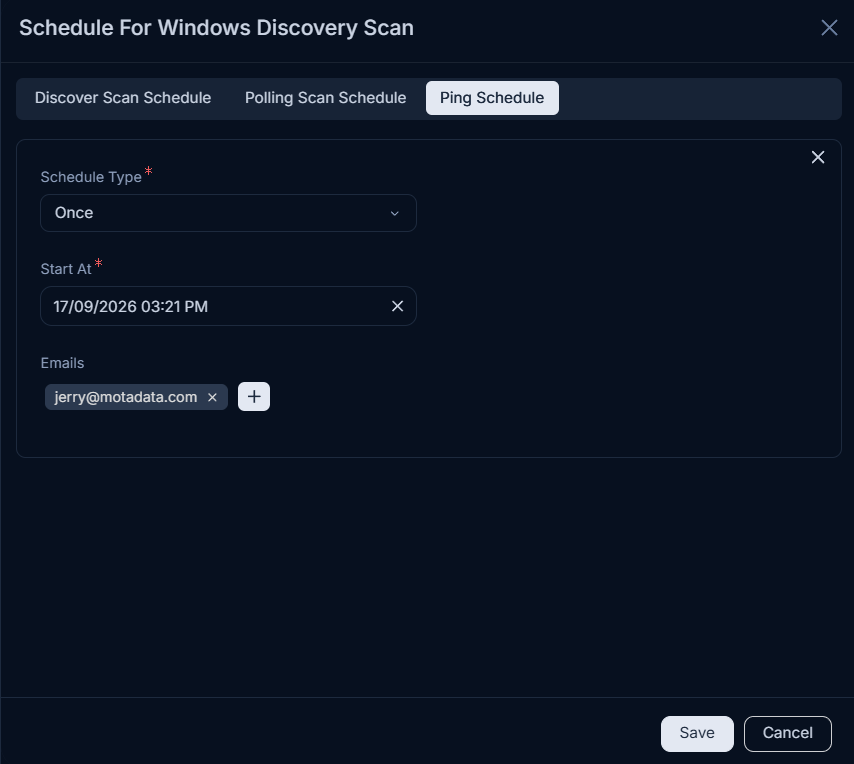Clear the Start At date value

coord(398,306)
